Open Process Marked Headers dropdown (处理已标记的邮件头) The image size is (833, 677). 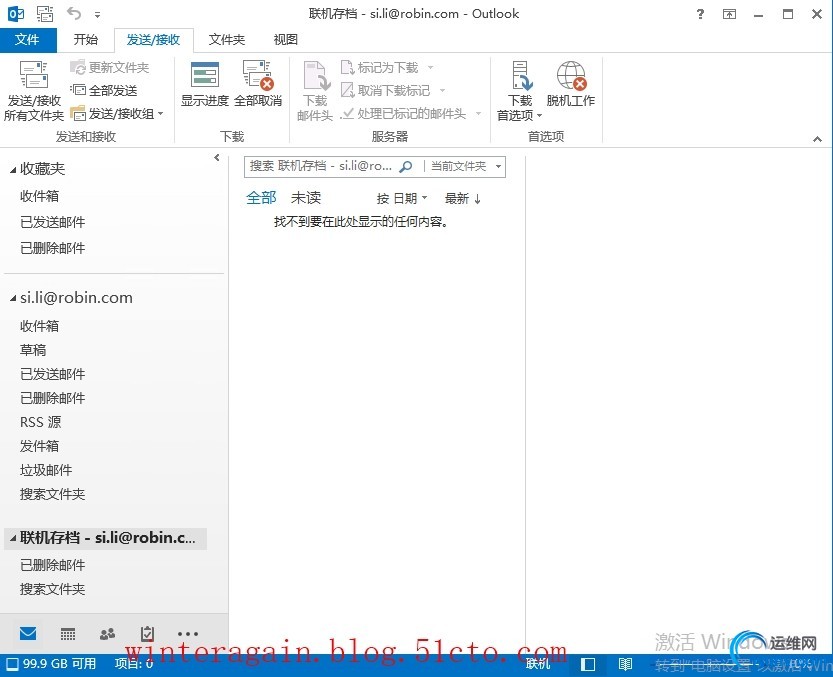pos(411,113)
